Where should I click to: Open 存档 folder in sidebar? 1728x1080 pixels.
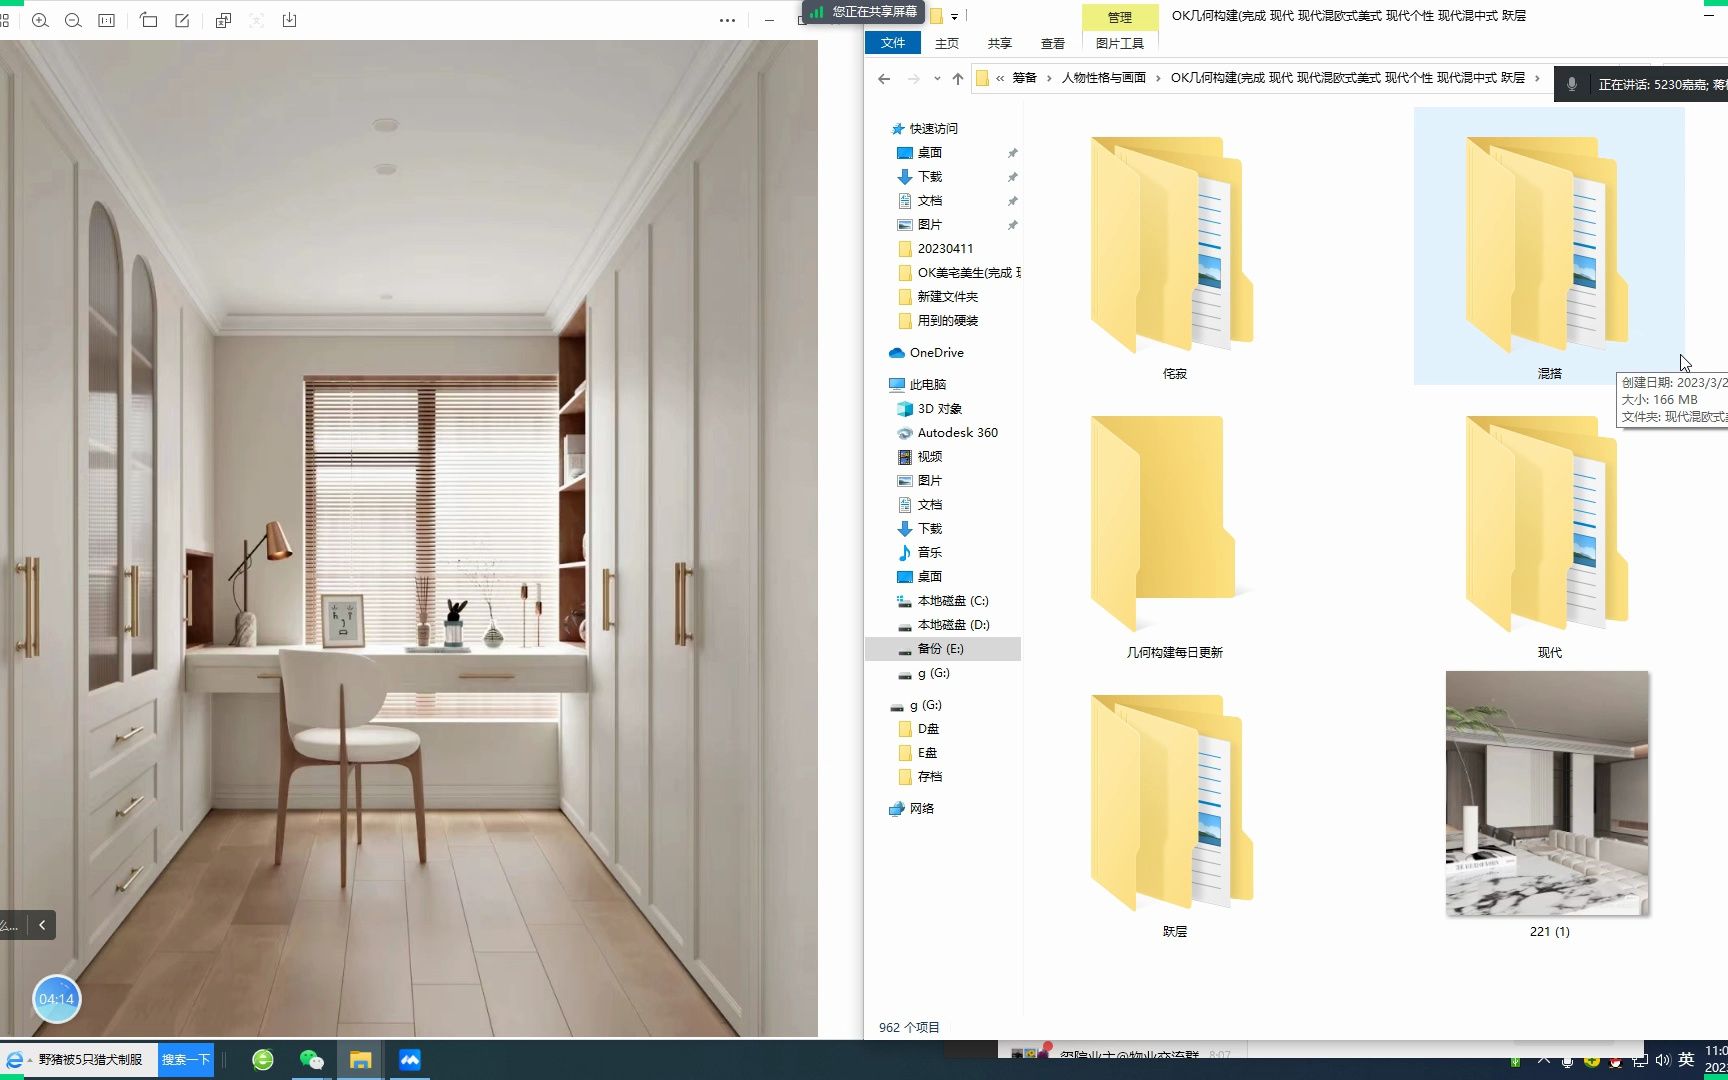pos(929,777)
